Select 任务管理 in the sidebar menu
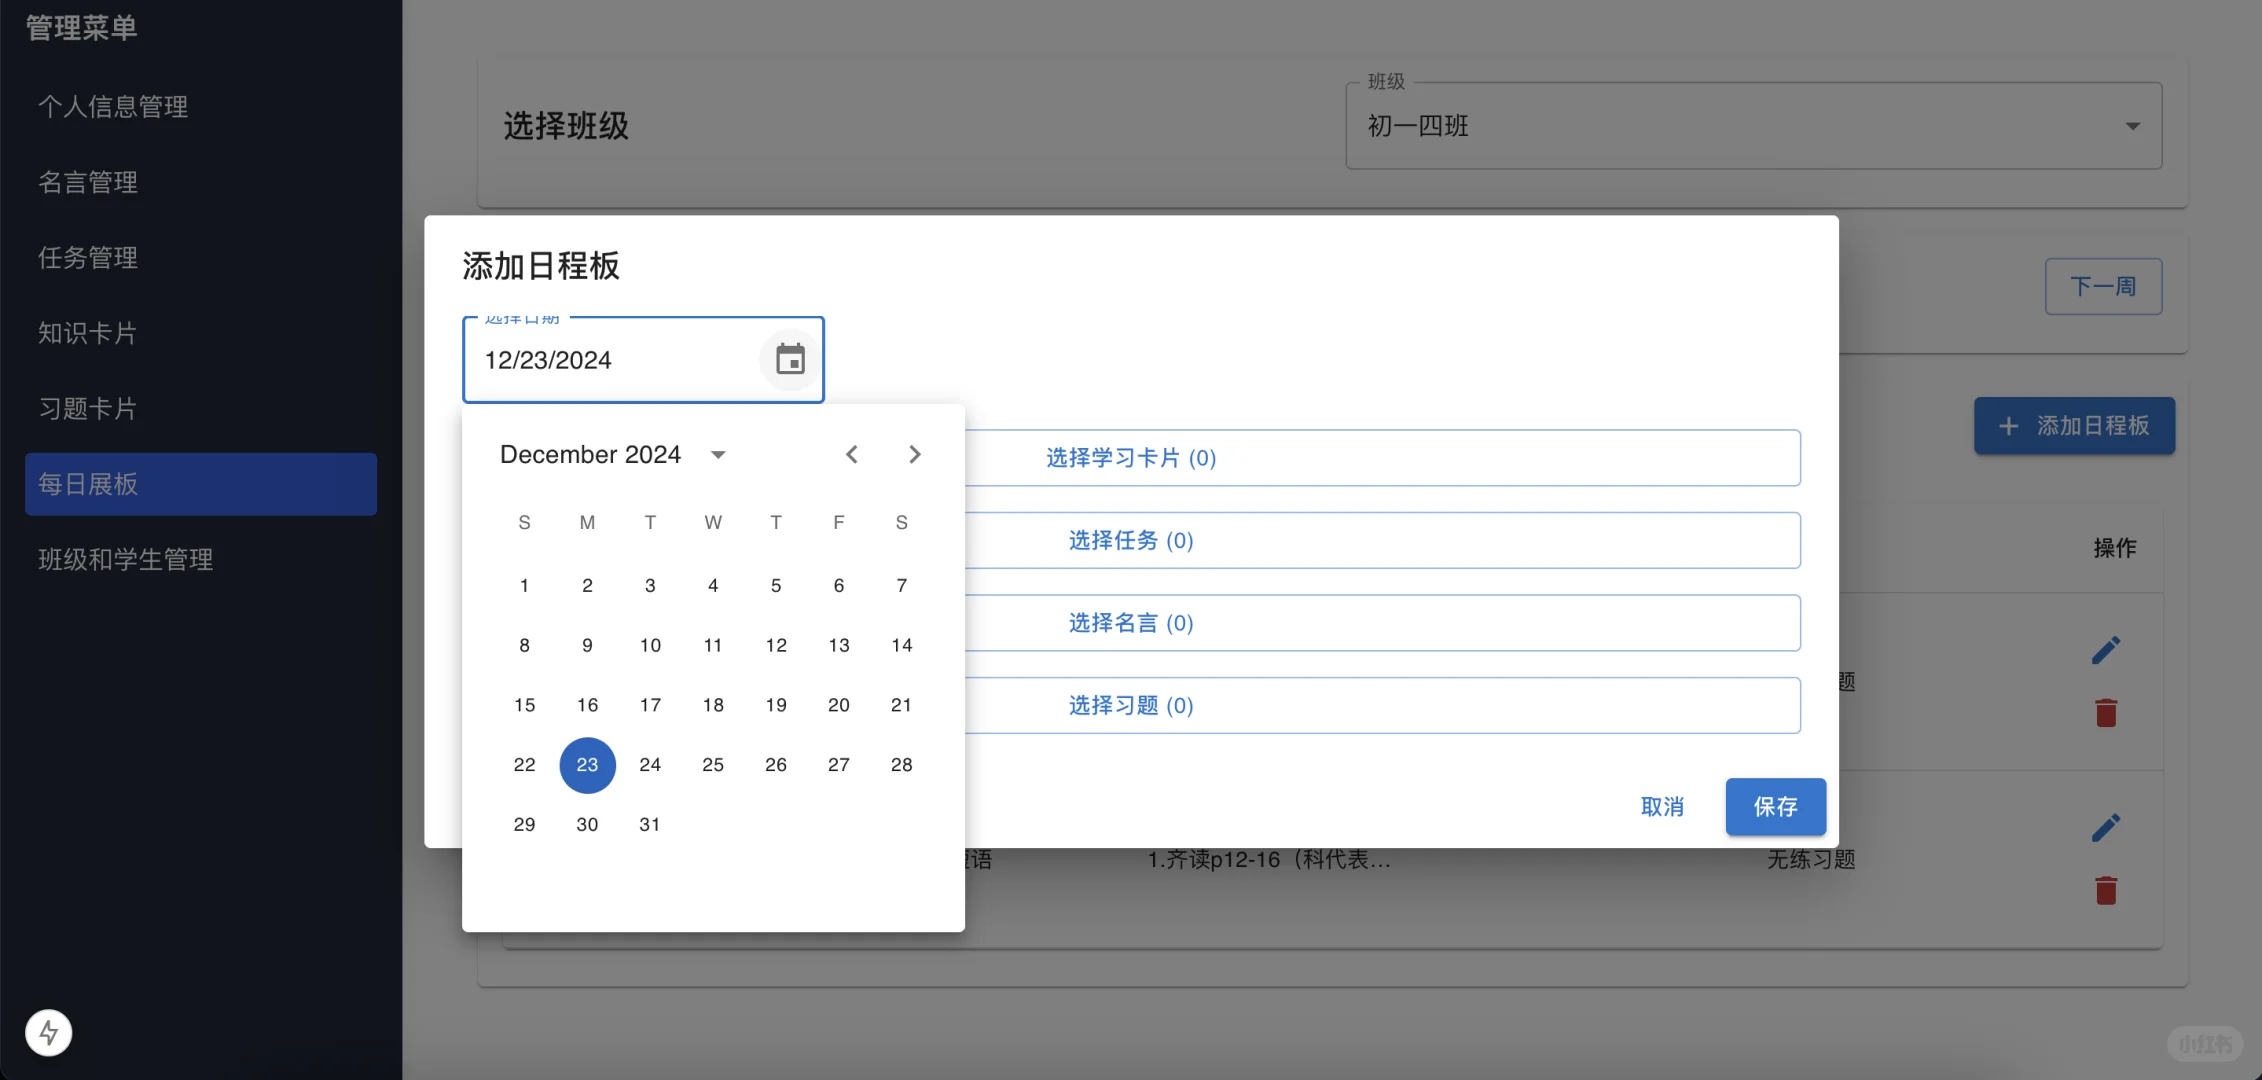 point(88,257)
